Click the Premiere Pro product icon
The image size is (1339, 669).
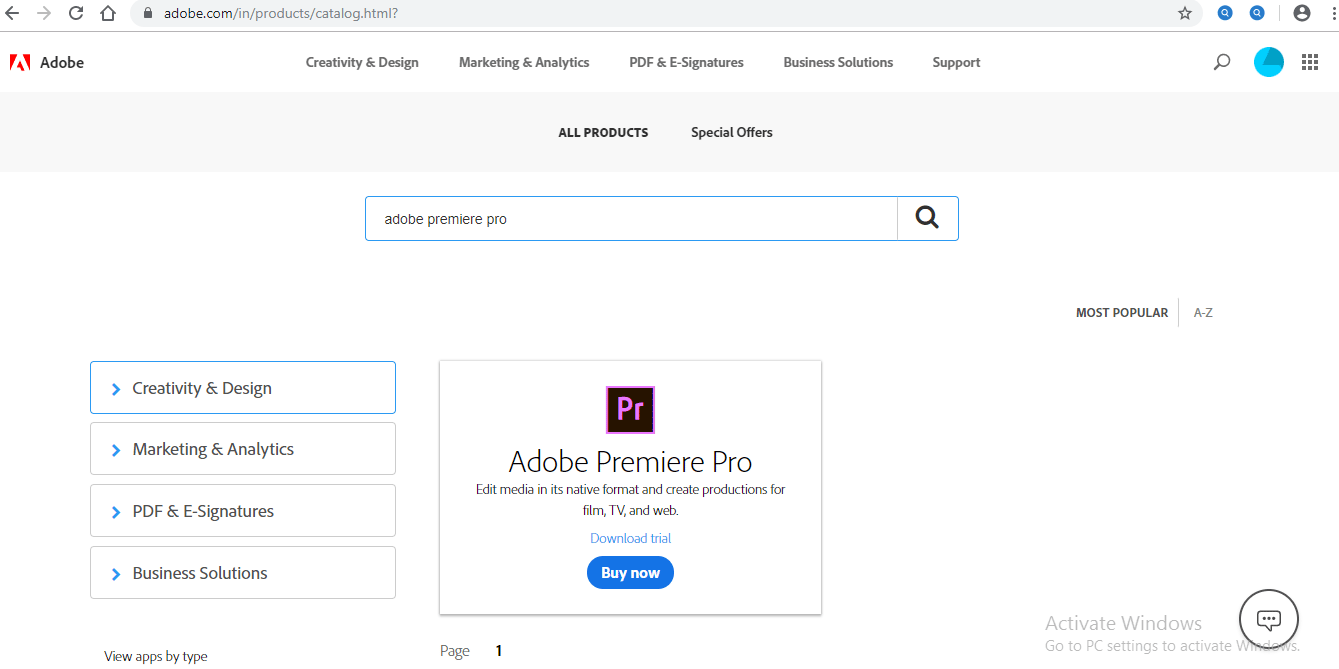click(630, 409)
